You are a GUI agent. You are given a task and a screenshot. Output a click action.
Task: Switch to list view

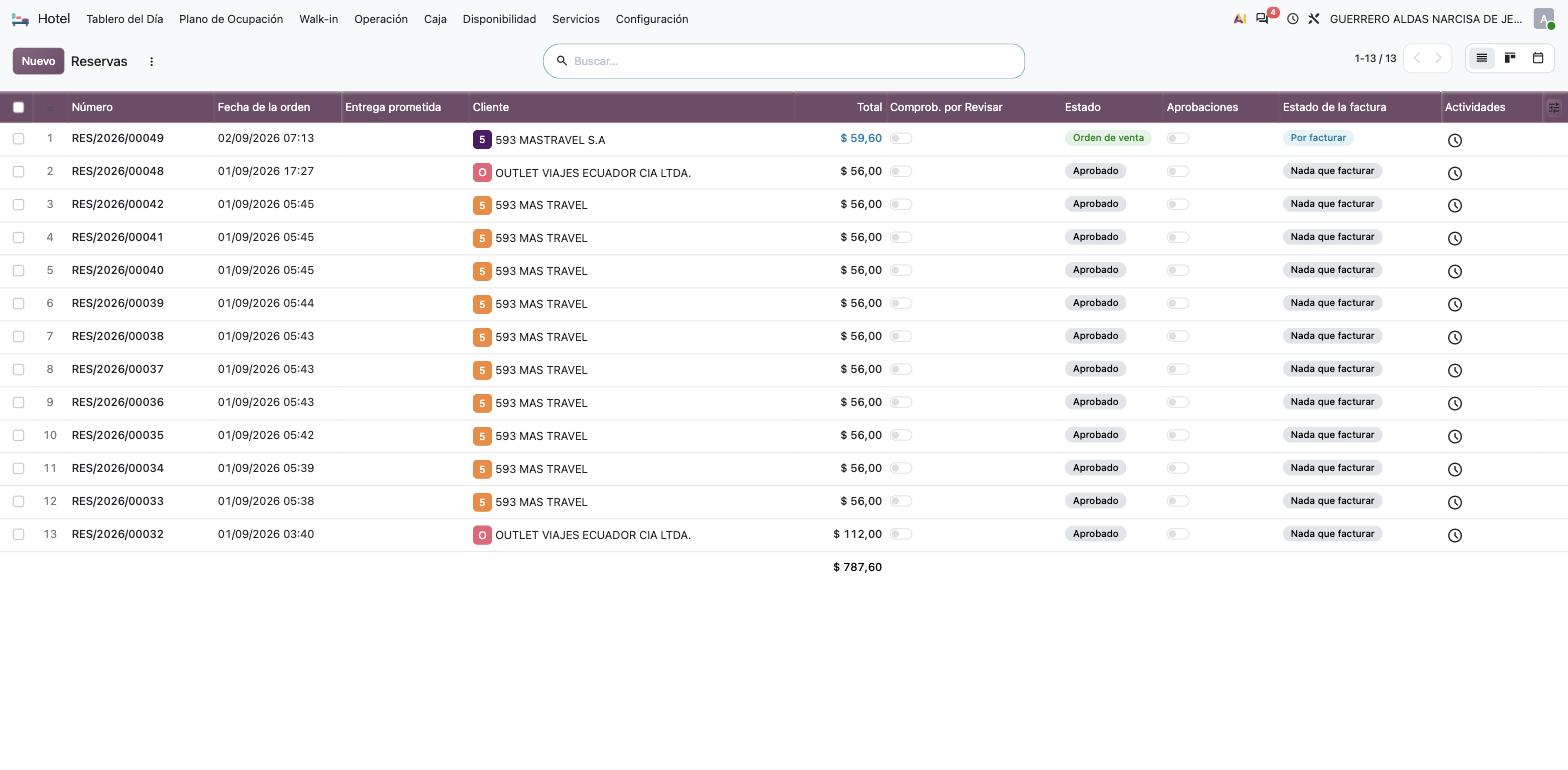click(1482, 58)
